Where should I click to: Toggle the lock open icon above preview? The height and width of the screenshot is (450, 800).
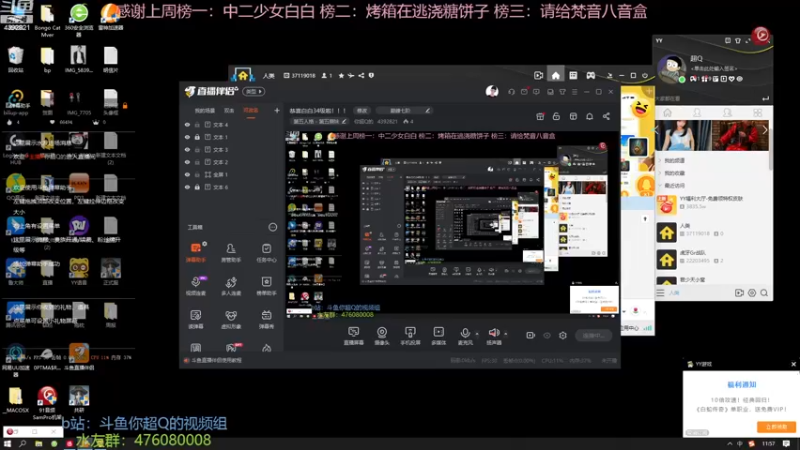pos(556,117)
